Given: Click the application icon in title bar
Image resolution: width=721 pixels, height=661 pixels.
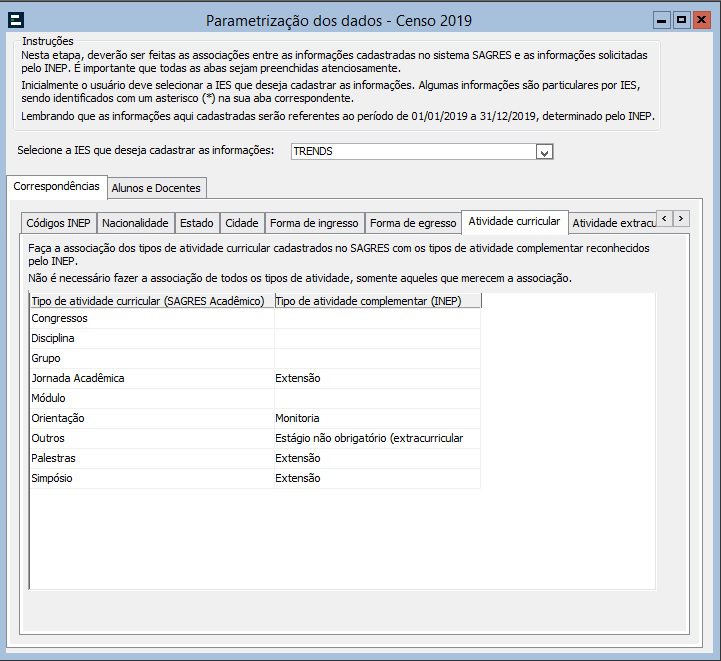Looking at the screenshot, I should 17,20.
